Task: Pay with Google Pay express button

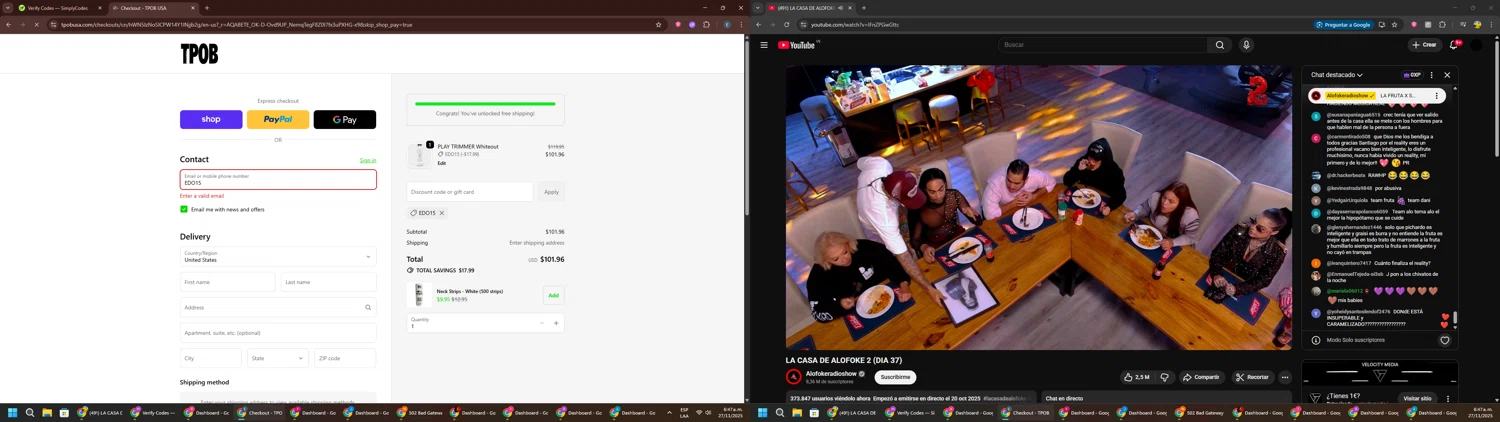Action: click(x=345, y=119)
